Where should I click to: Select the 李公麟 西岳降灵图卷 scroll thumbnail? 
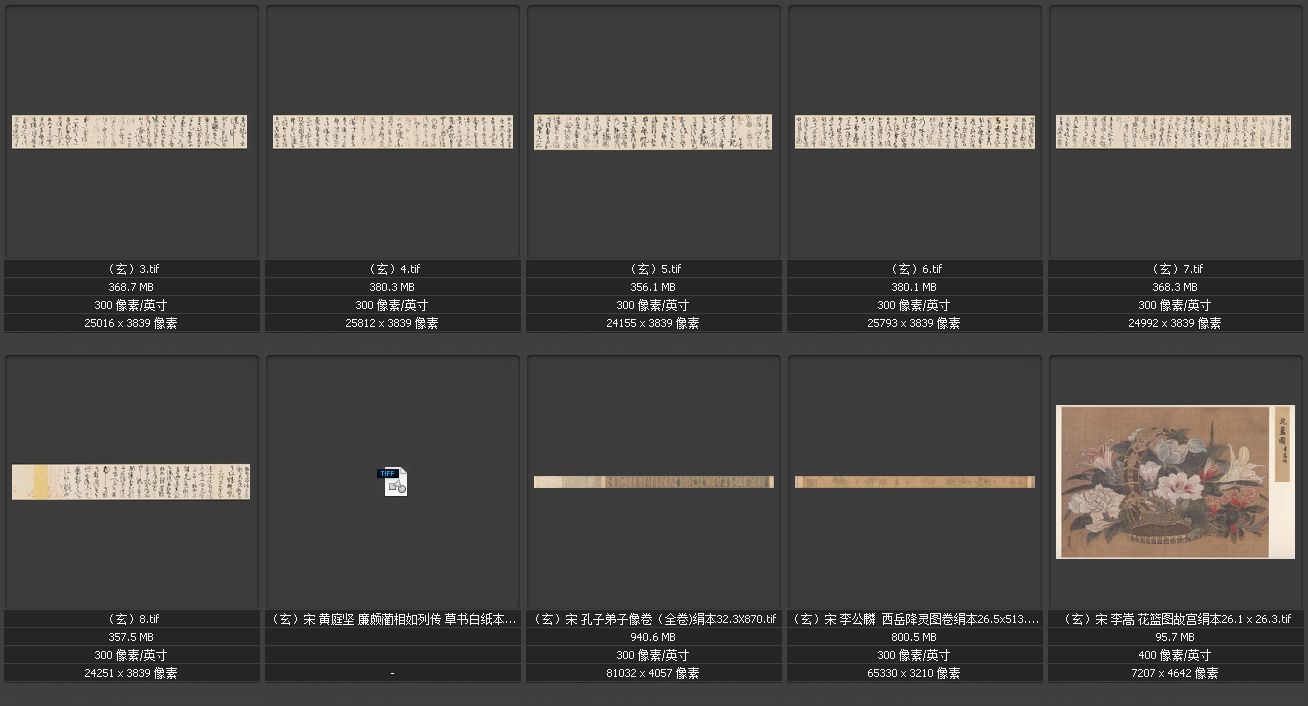(914, 482)
